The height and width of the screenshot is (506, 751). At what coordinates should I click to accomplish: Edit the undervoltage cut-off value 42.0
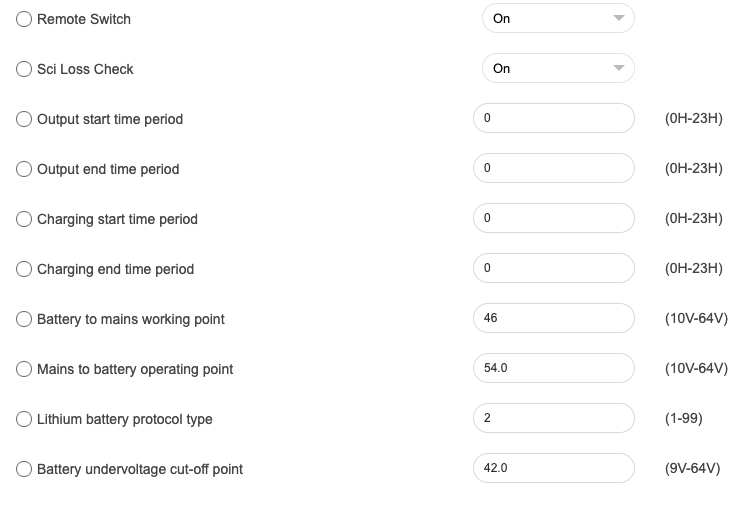coord(554,468)
